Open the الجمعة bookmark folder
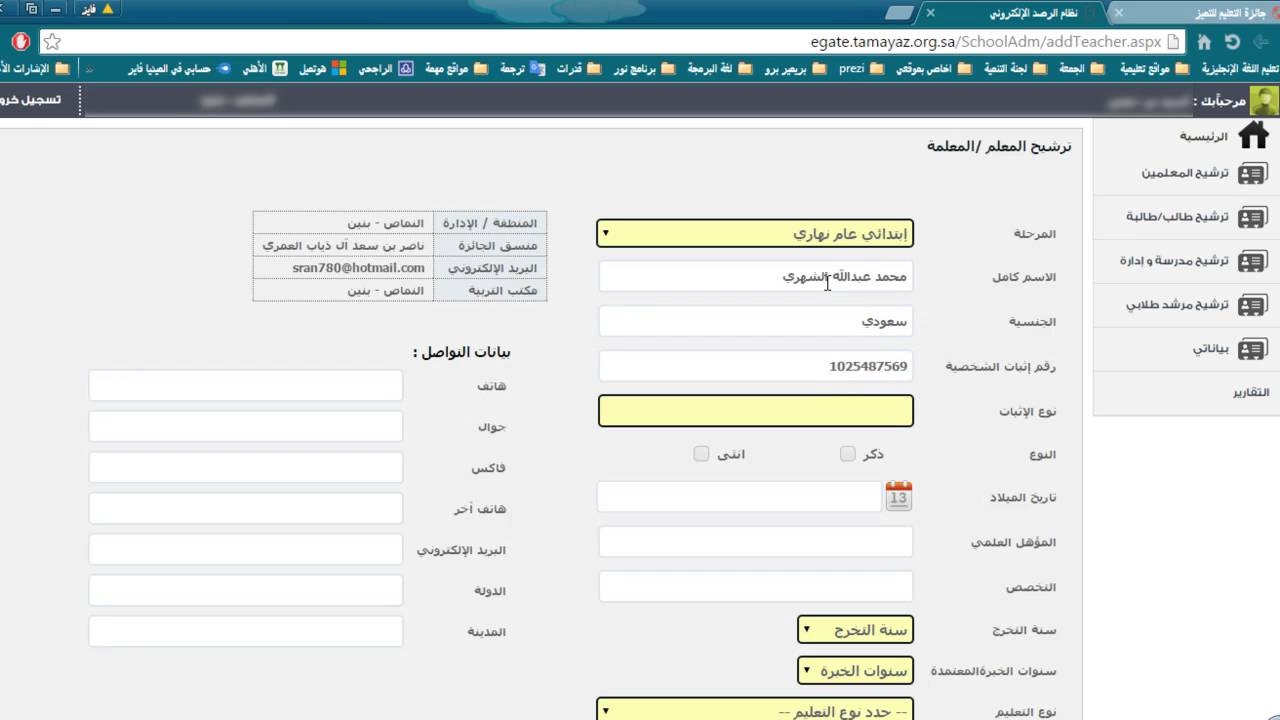The height and width of the screenshot is (720, 1280). click(1081, 69)
